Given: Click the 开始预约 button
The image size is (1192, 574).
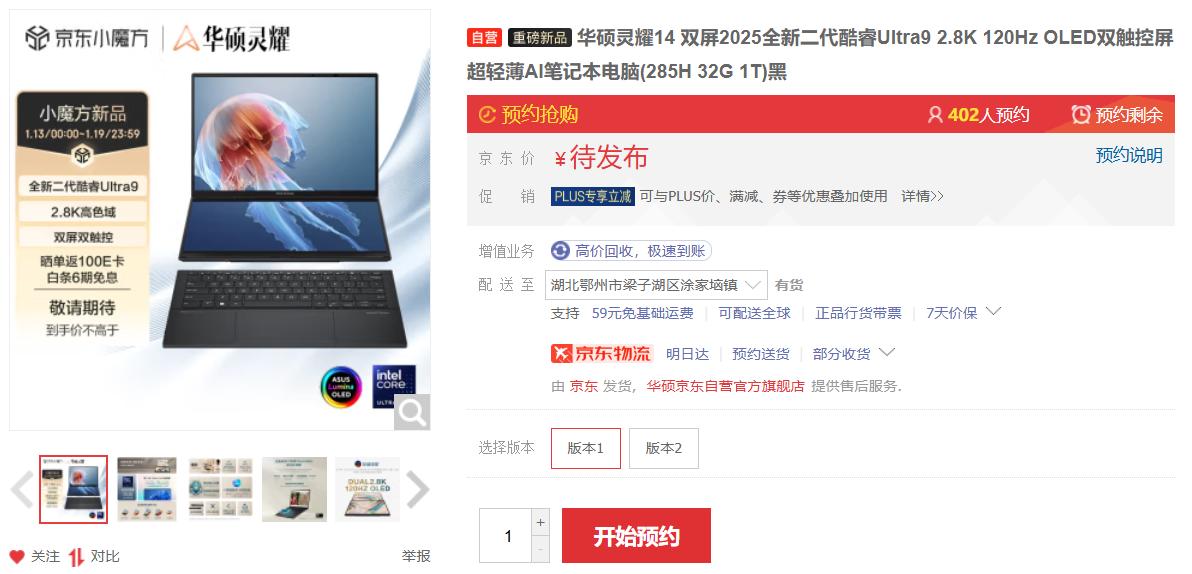Looking at the screenshot, I should tap(636, 536).
